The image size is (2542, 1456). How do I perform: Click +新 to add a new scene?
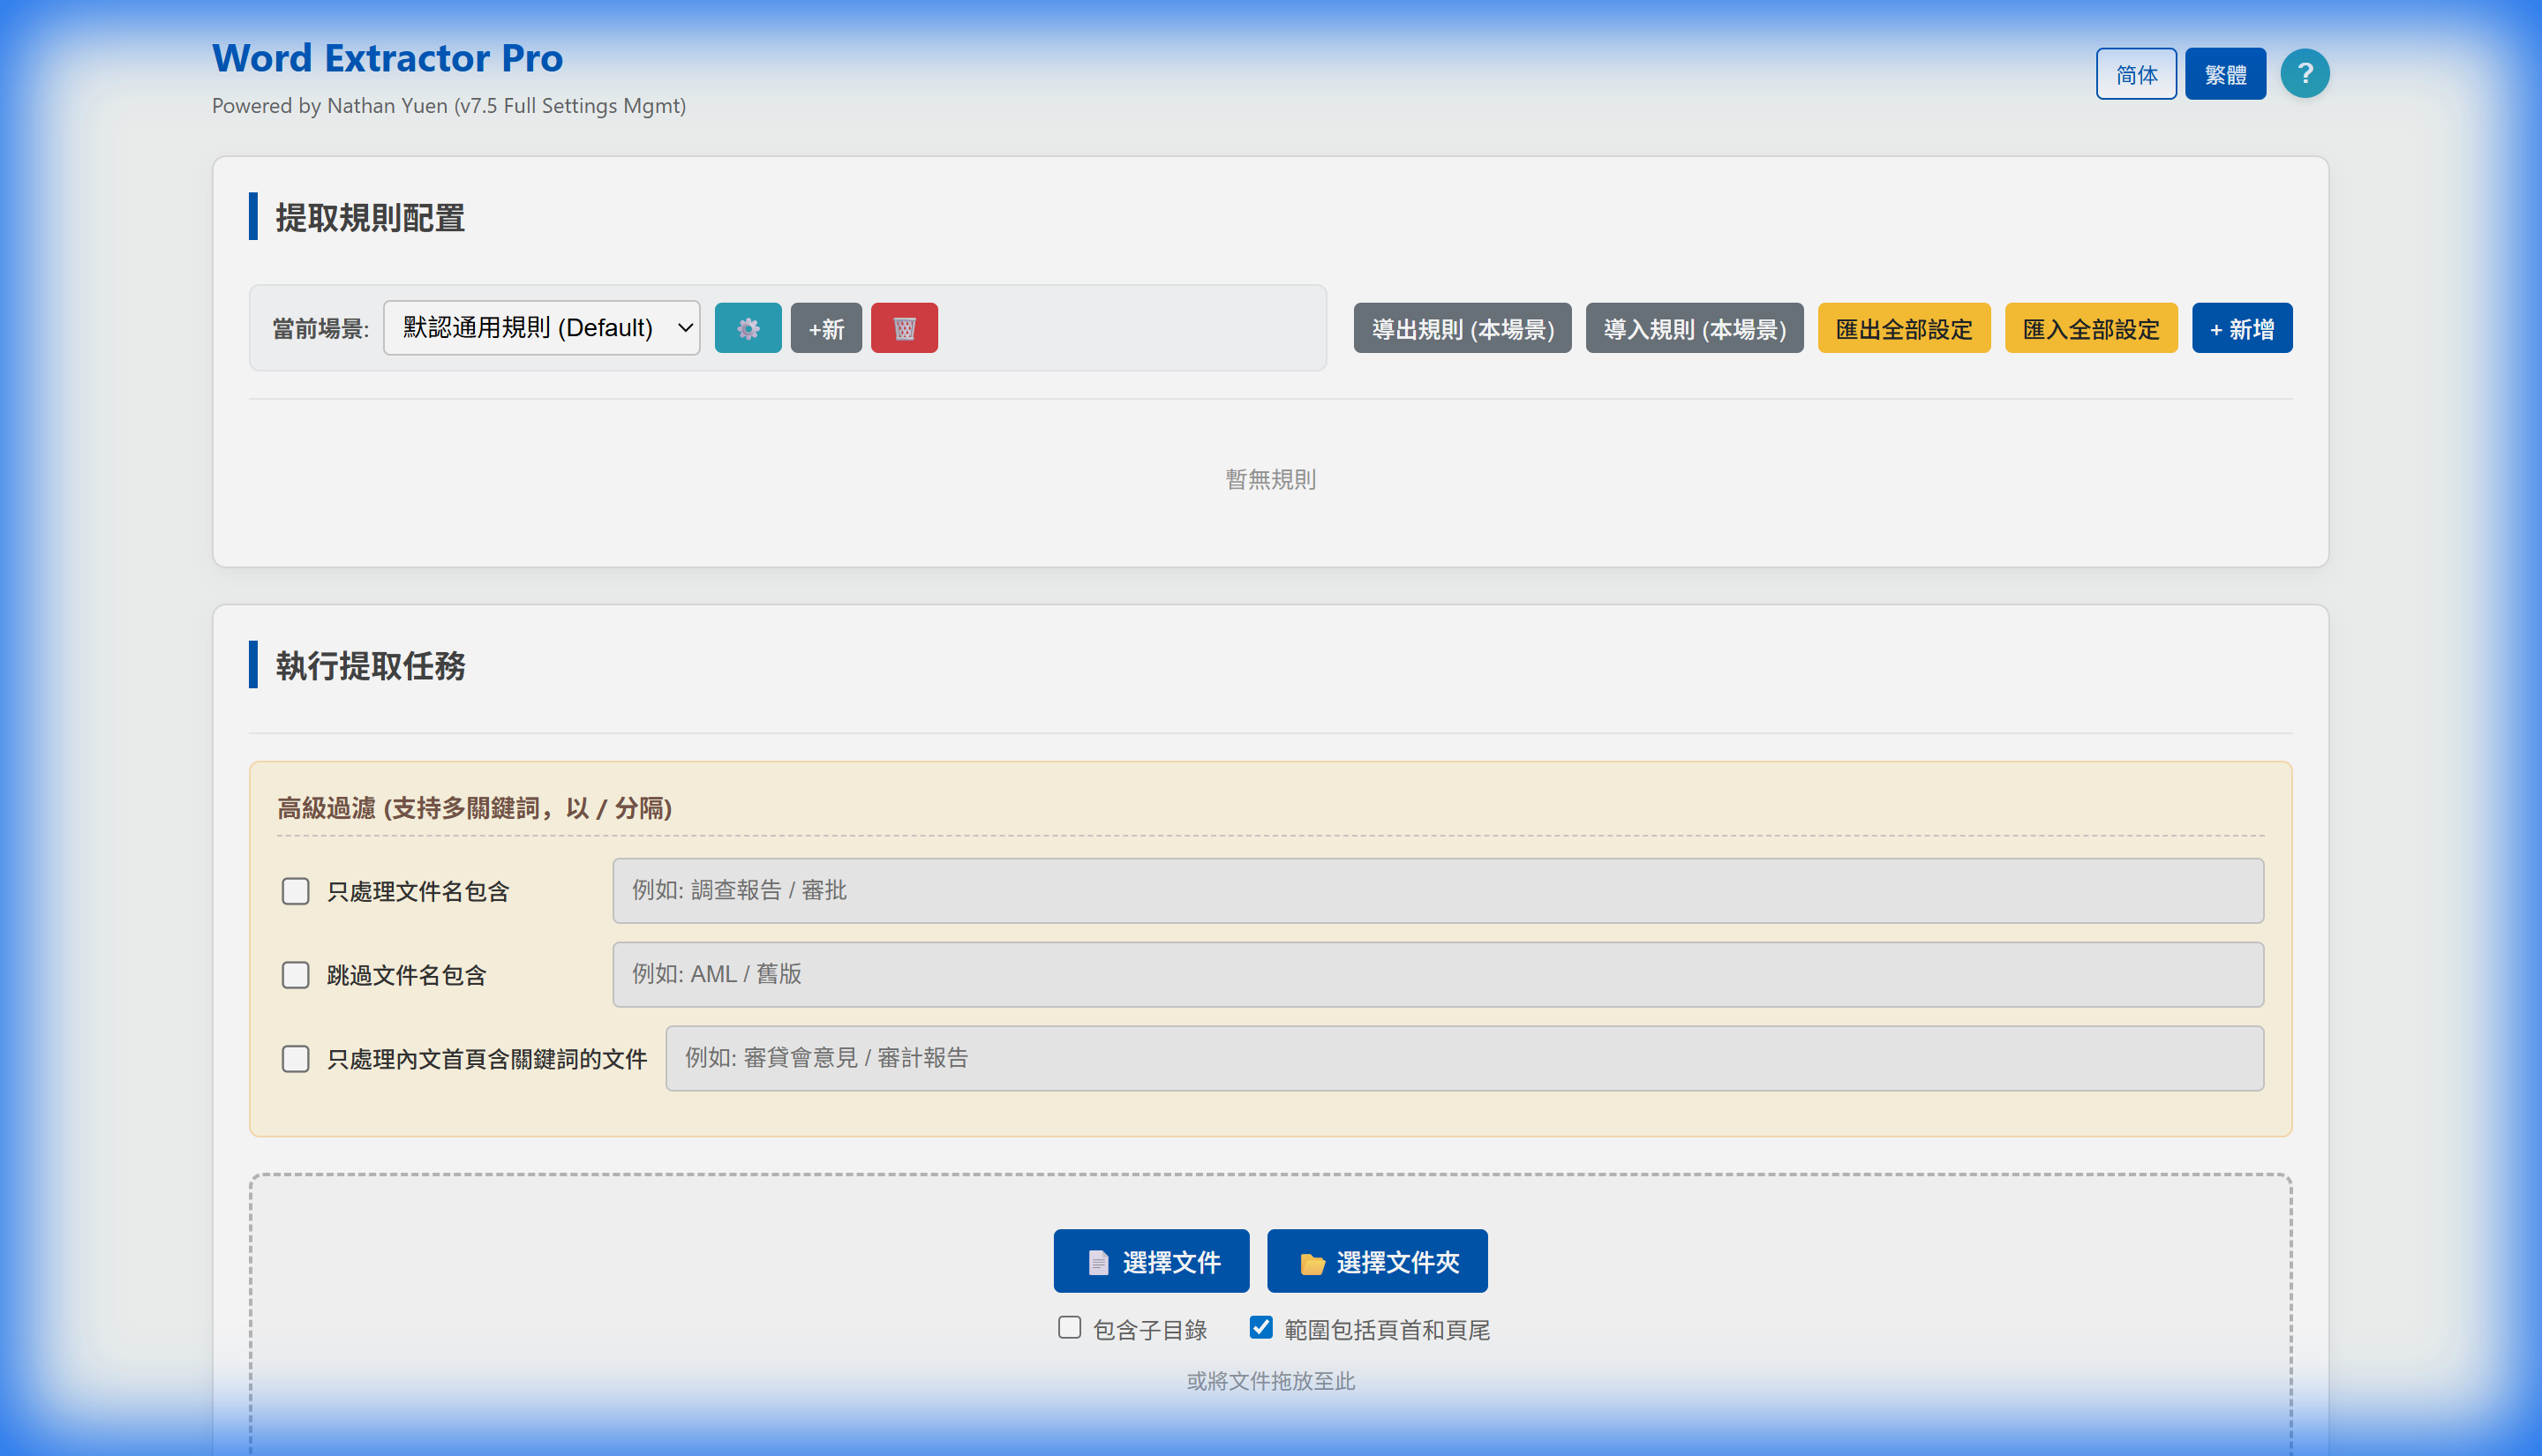click(x=826, y=327)
